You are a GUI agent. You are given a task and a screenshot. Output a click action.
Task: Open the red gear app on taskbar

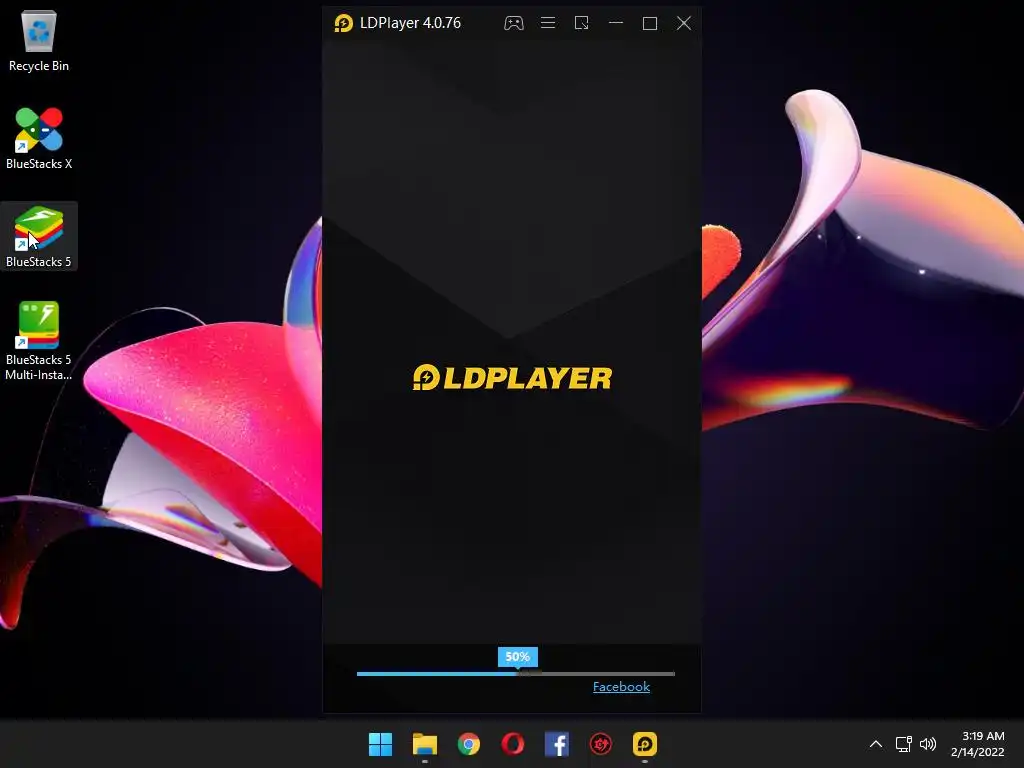[x=601, y=744]
